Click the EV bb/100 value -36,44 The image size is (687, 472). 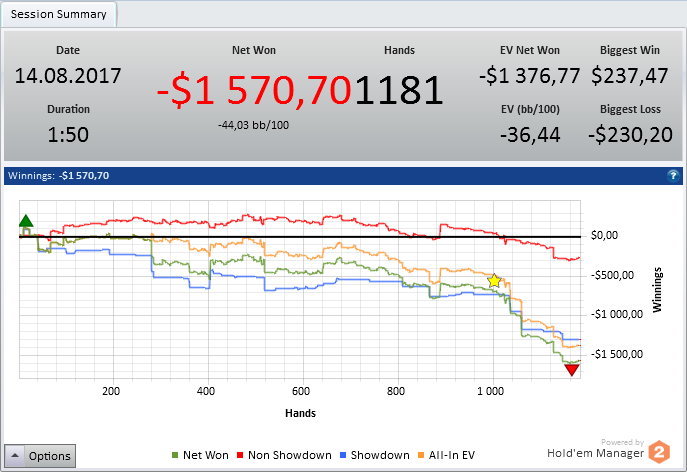pos(530,135)
